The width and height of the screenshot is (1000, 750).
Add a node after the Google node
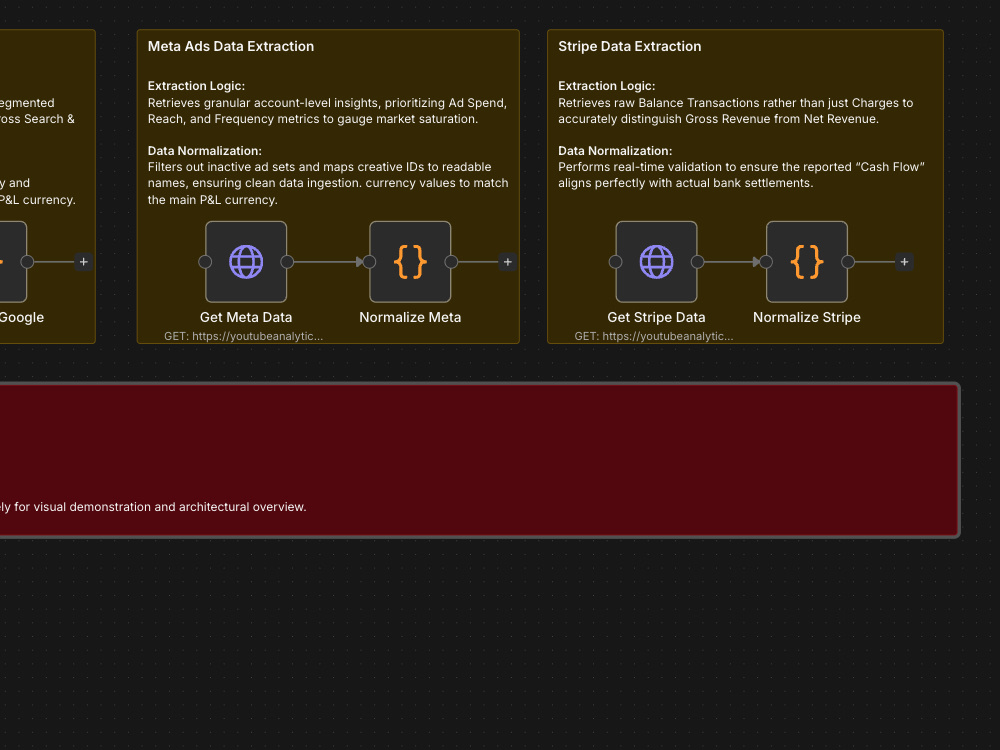tap(84, 261)
